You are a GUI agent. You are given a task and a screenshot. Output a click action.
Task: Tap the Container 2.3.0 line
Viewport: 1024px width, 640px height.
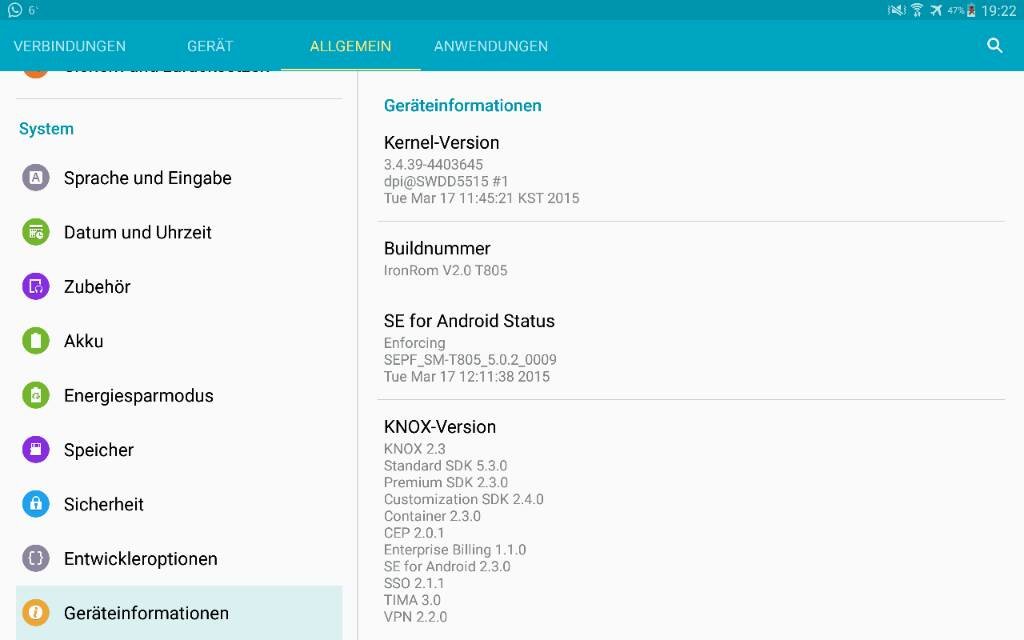(432, 516)
